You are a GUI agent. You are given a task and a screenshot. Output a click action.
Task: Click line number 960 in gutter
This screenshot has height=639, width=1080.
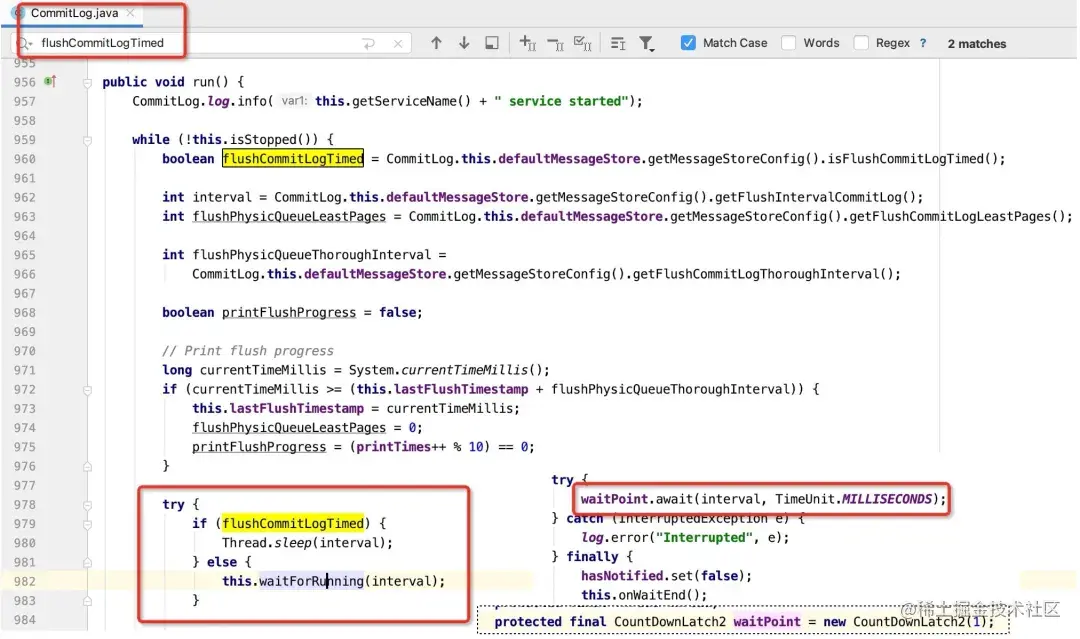click(24, 159)
